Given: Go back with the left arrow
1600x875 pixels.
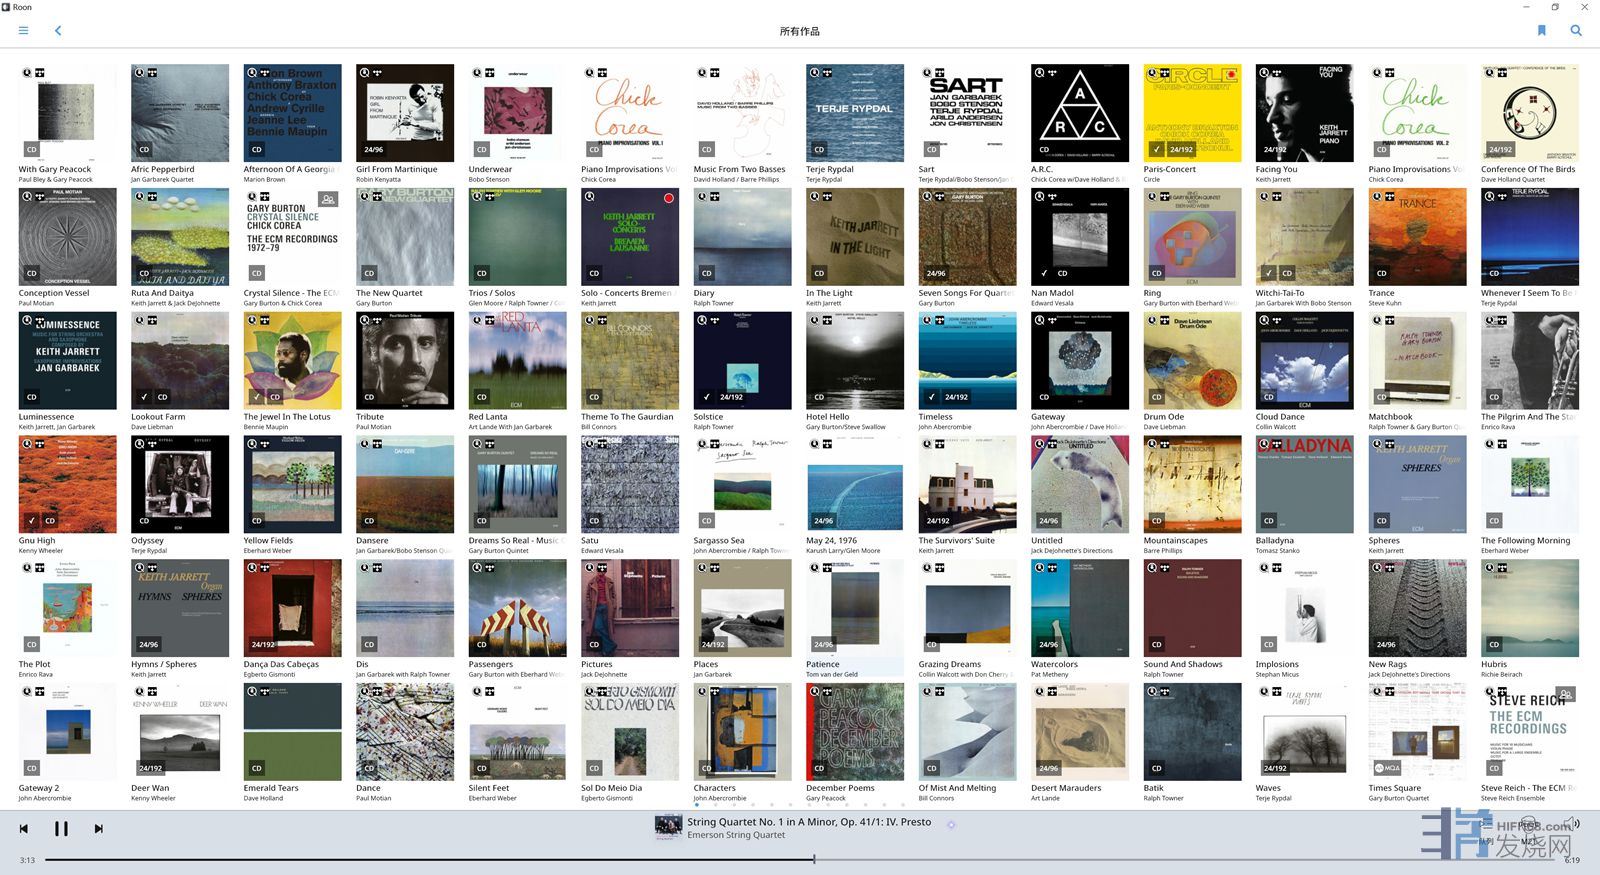Looking at the screenshot, I should (58, 31).
